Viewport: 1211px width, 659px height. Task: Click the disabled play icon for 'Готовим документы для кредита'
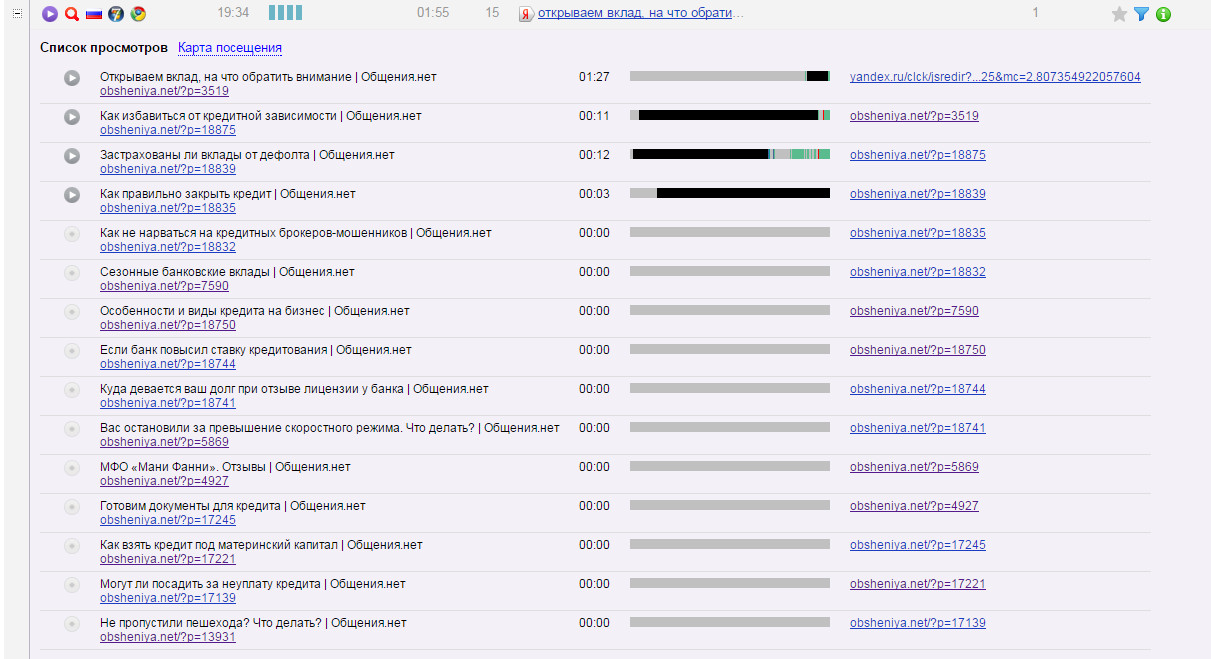pos(72,507)
